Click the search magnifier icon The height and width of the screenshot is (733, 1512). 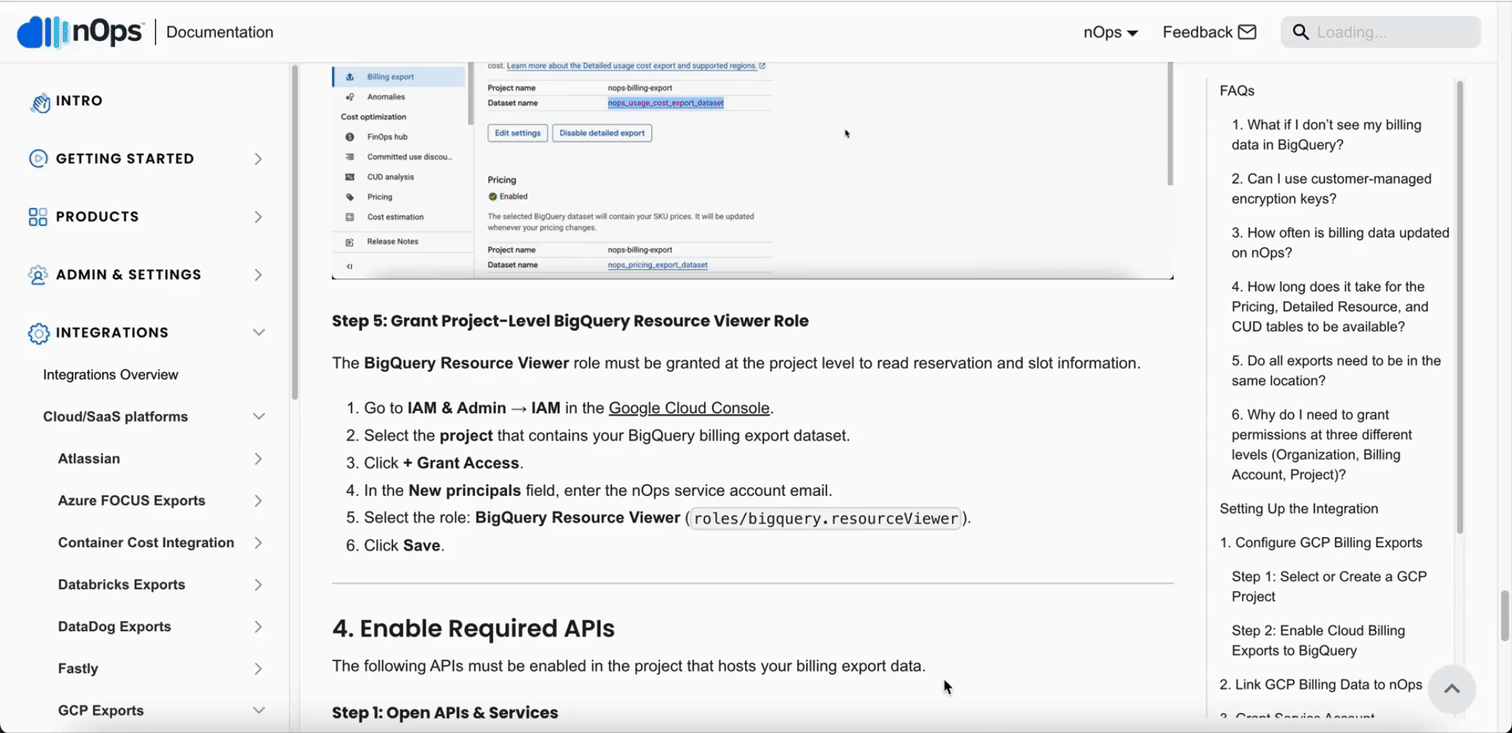pyautogui.click(x=1300, y=31)
